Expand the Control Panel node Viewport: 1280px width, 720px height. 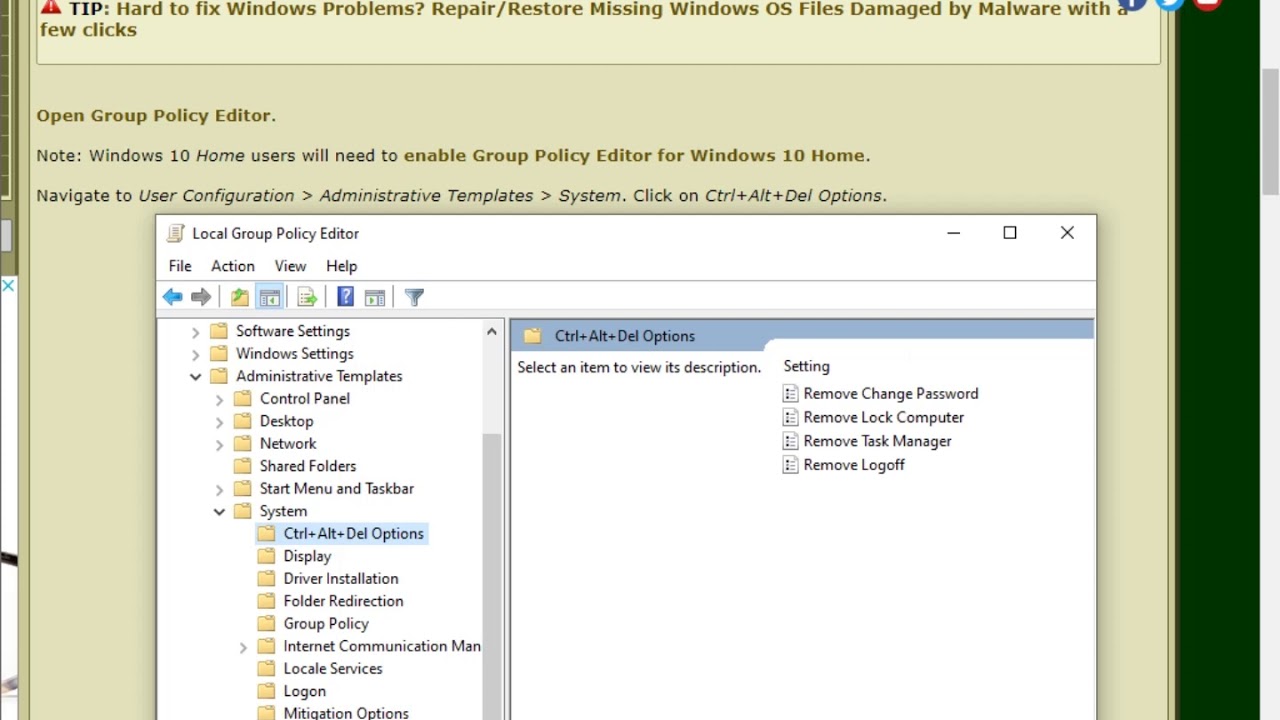point(219,399)
